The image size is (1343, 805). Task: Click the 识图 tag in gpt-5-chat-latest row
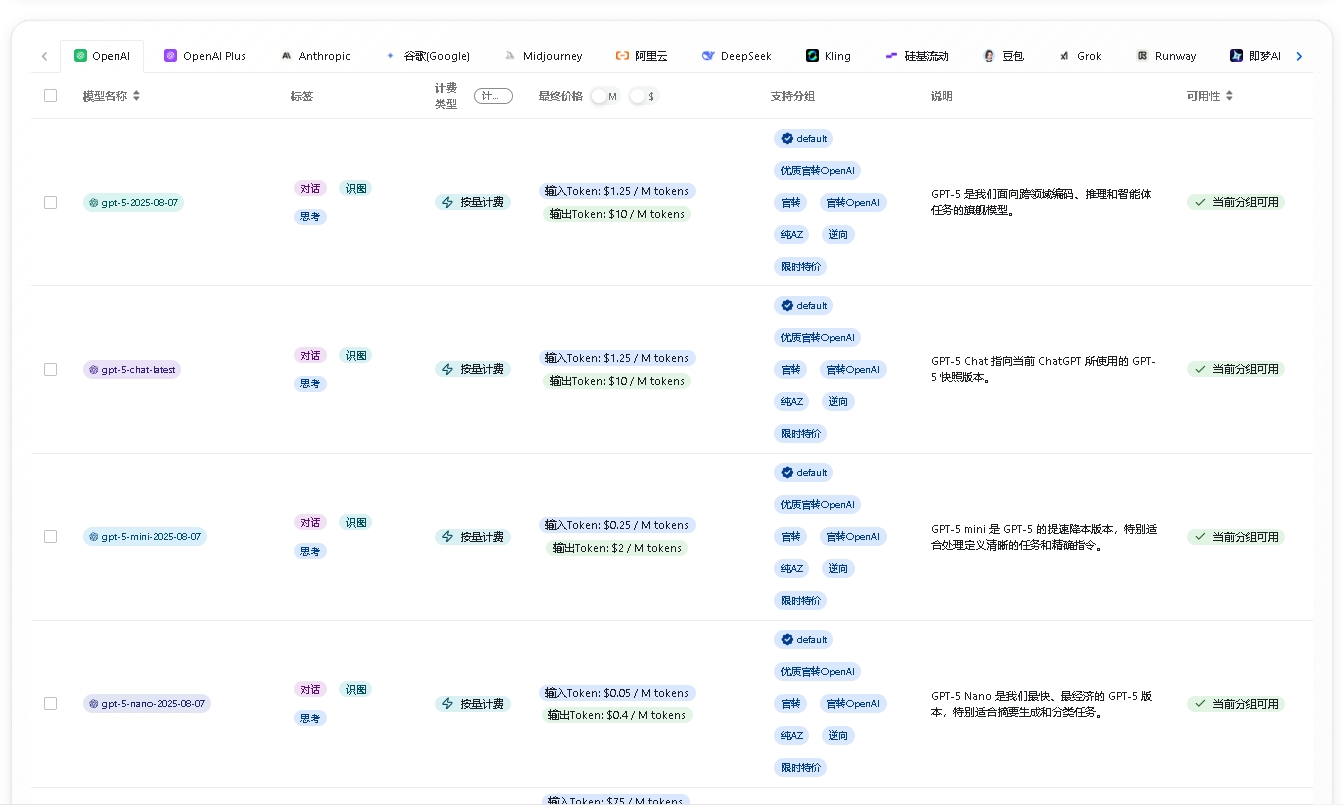pyautogui.click(x=355, y=355)
